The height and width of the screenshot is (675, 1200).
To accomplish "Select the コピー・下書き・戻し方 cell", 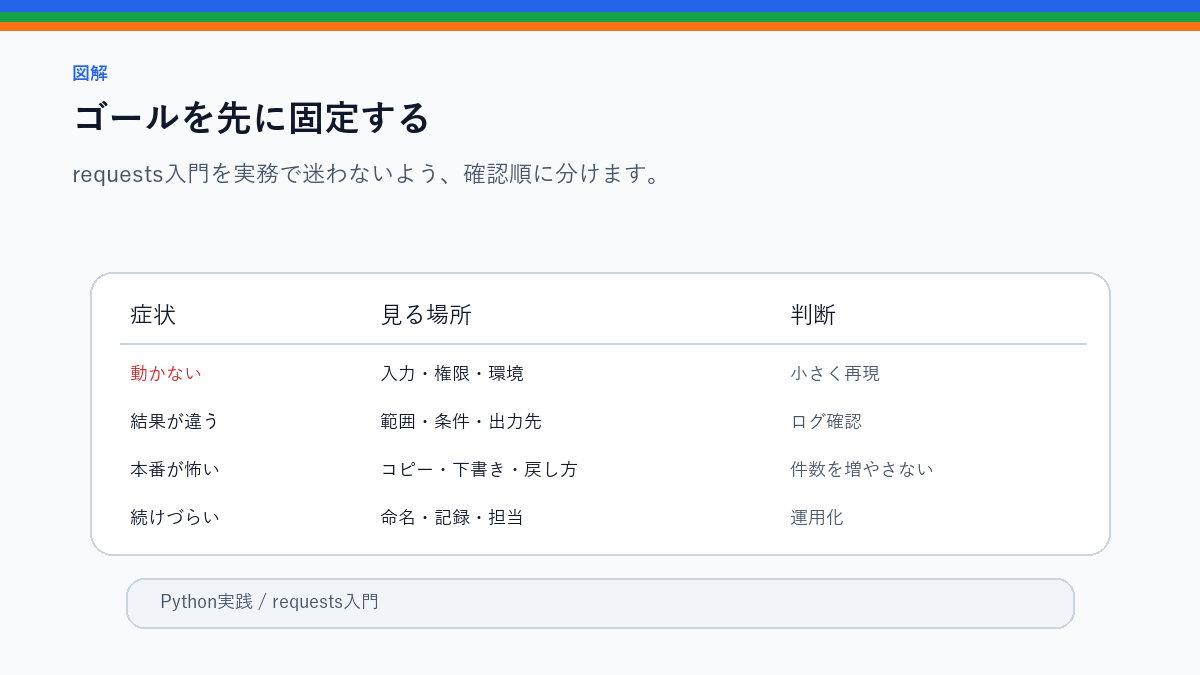I will (x=479, y=469).
